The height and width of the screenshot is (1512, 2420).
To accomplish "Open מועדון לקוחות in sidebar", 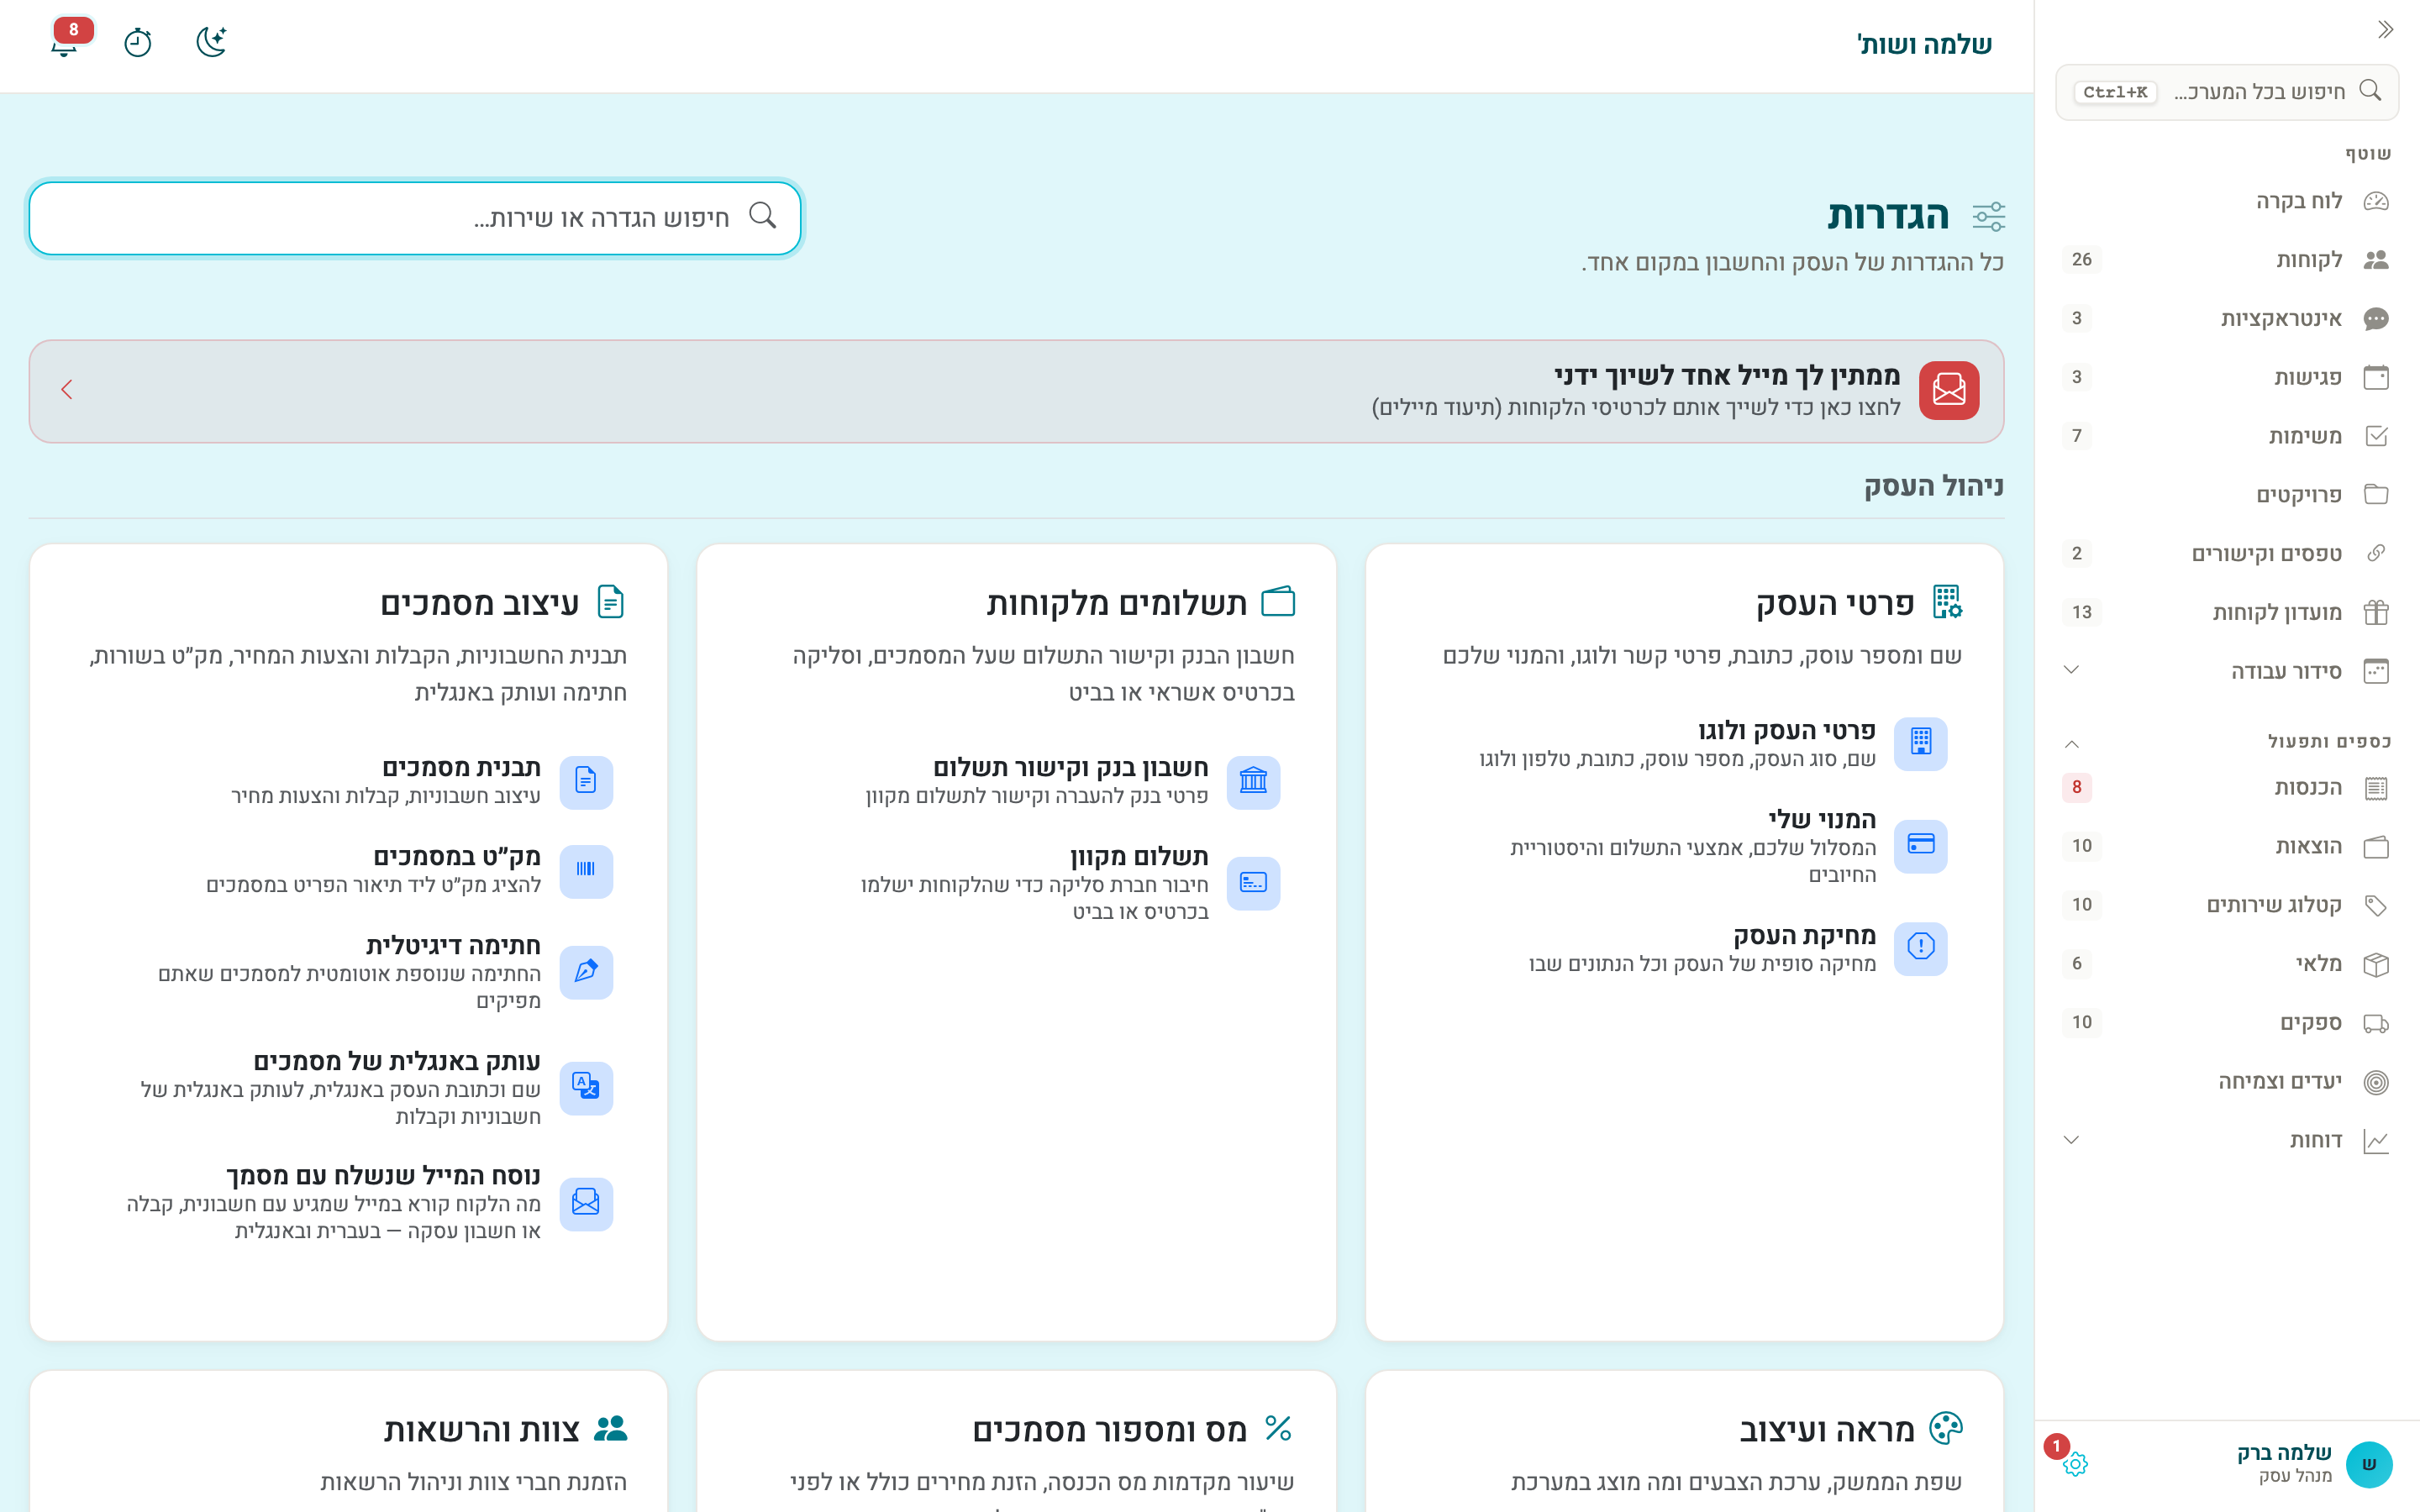I will click(2227, 612).
